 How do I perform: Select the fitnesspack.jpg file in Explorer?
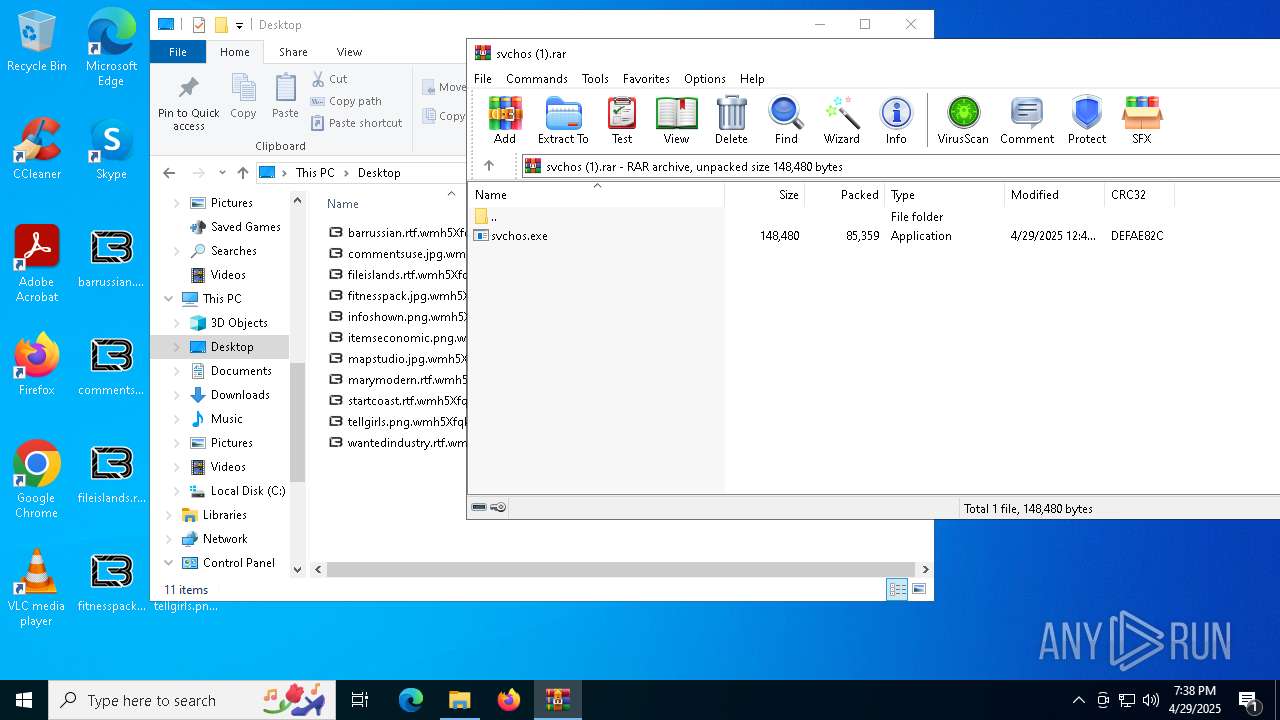pyautogui.click(x=397, y=296)
